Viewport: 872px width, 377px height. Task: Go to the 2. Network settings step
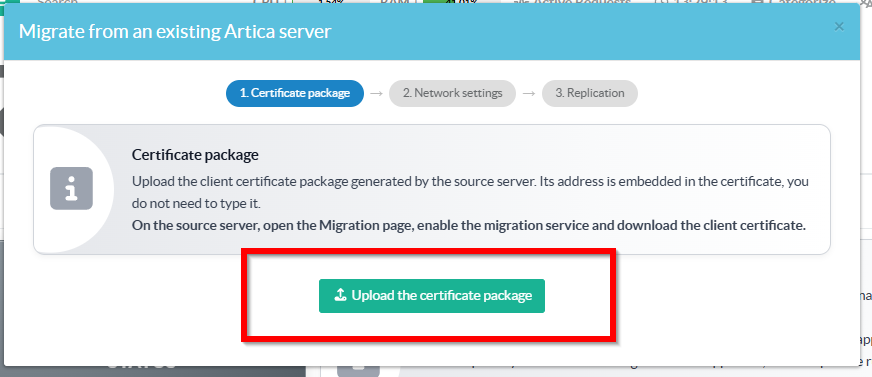(x=452, y=93)
